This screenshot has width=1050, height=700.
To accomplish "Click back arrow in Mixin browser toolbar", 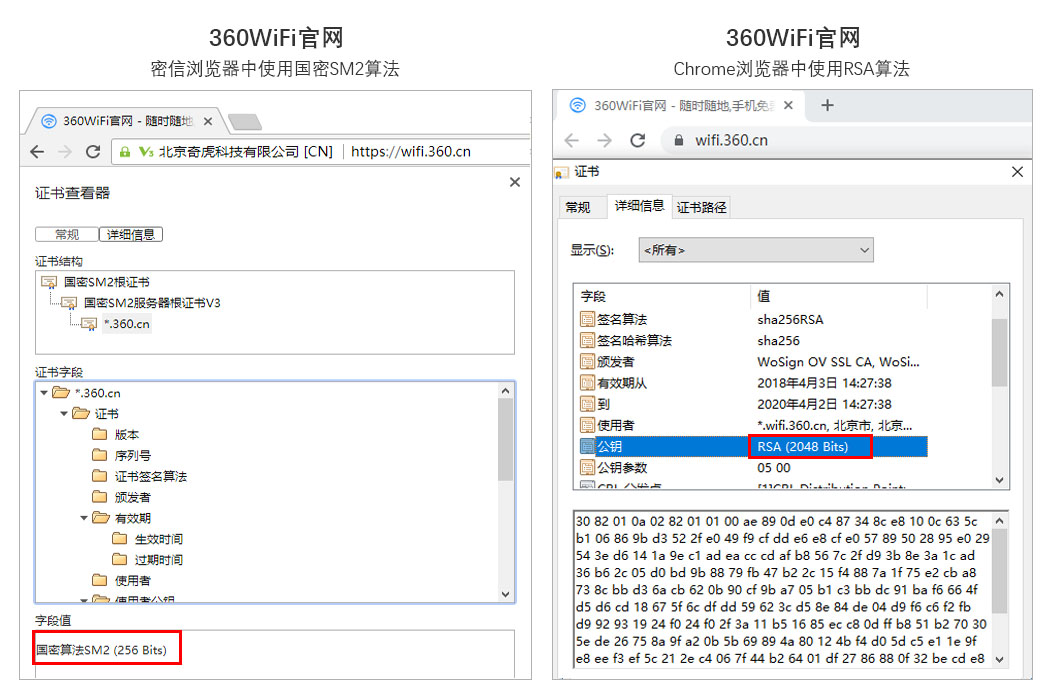I will pyautogui.click(x=38, y=152).
